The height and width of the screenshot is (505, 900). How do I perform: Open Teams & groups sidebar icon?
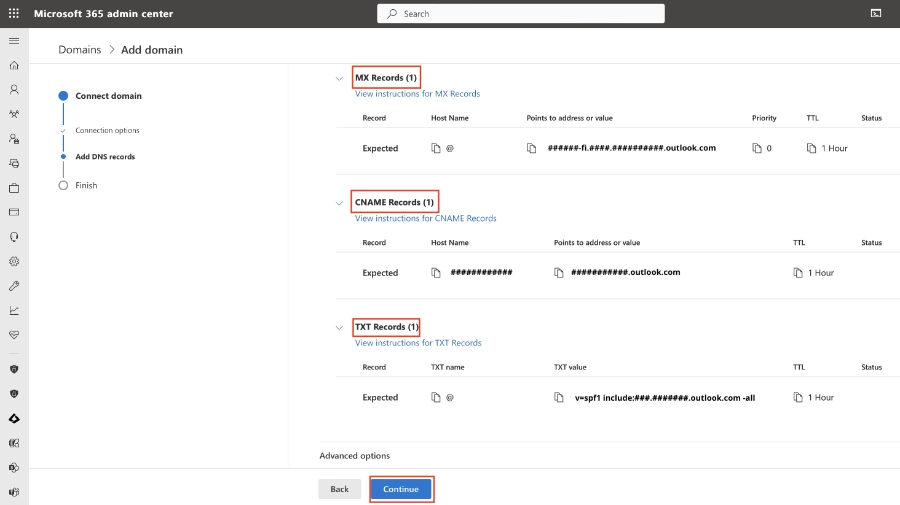click(14, 114)
